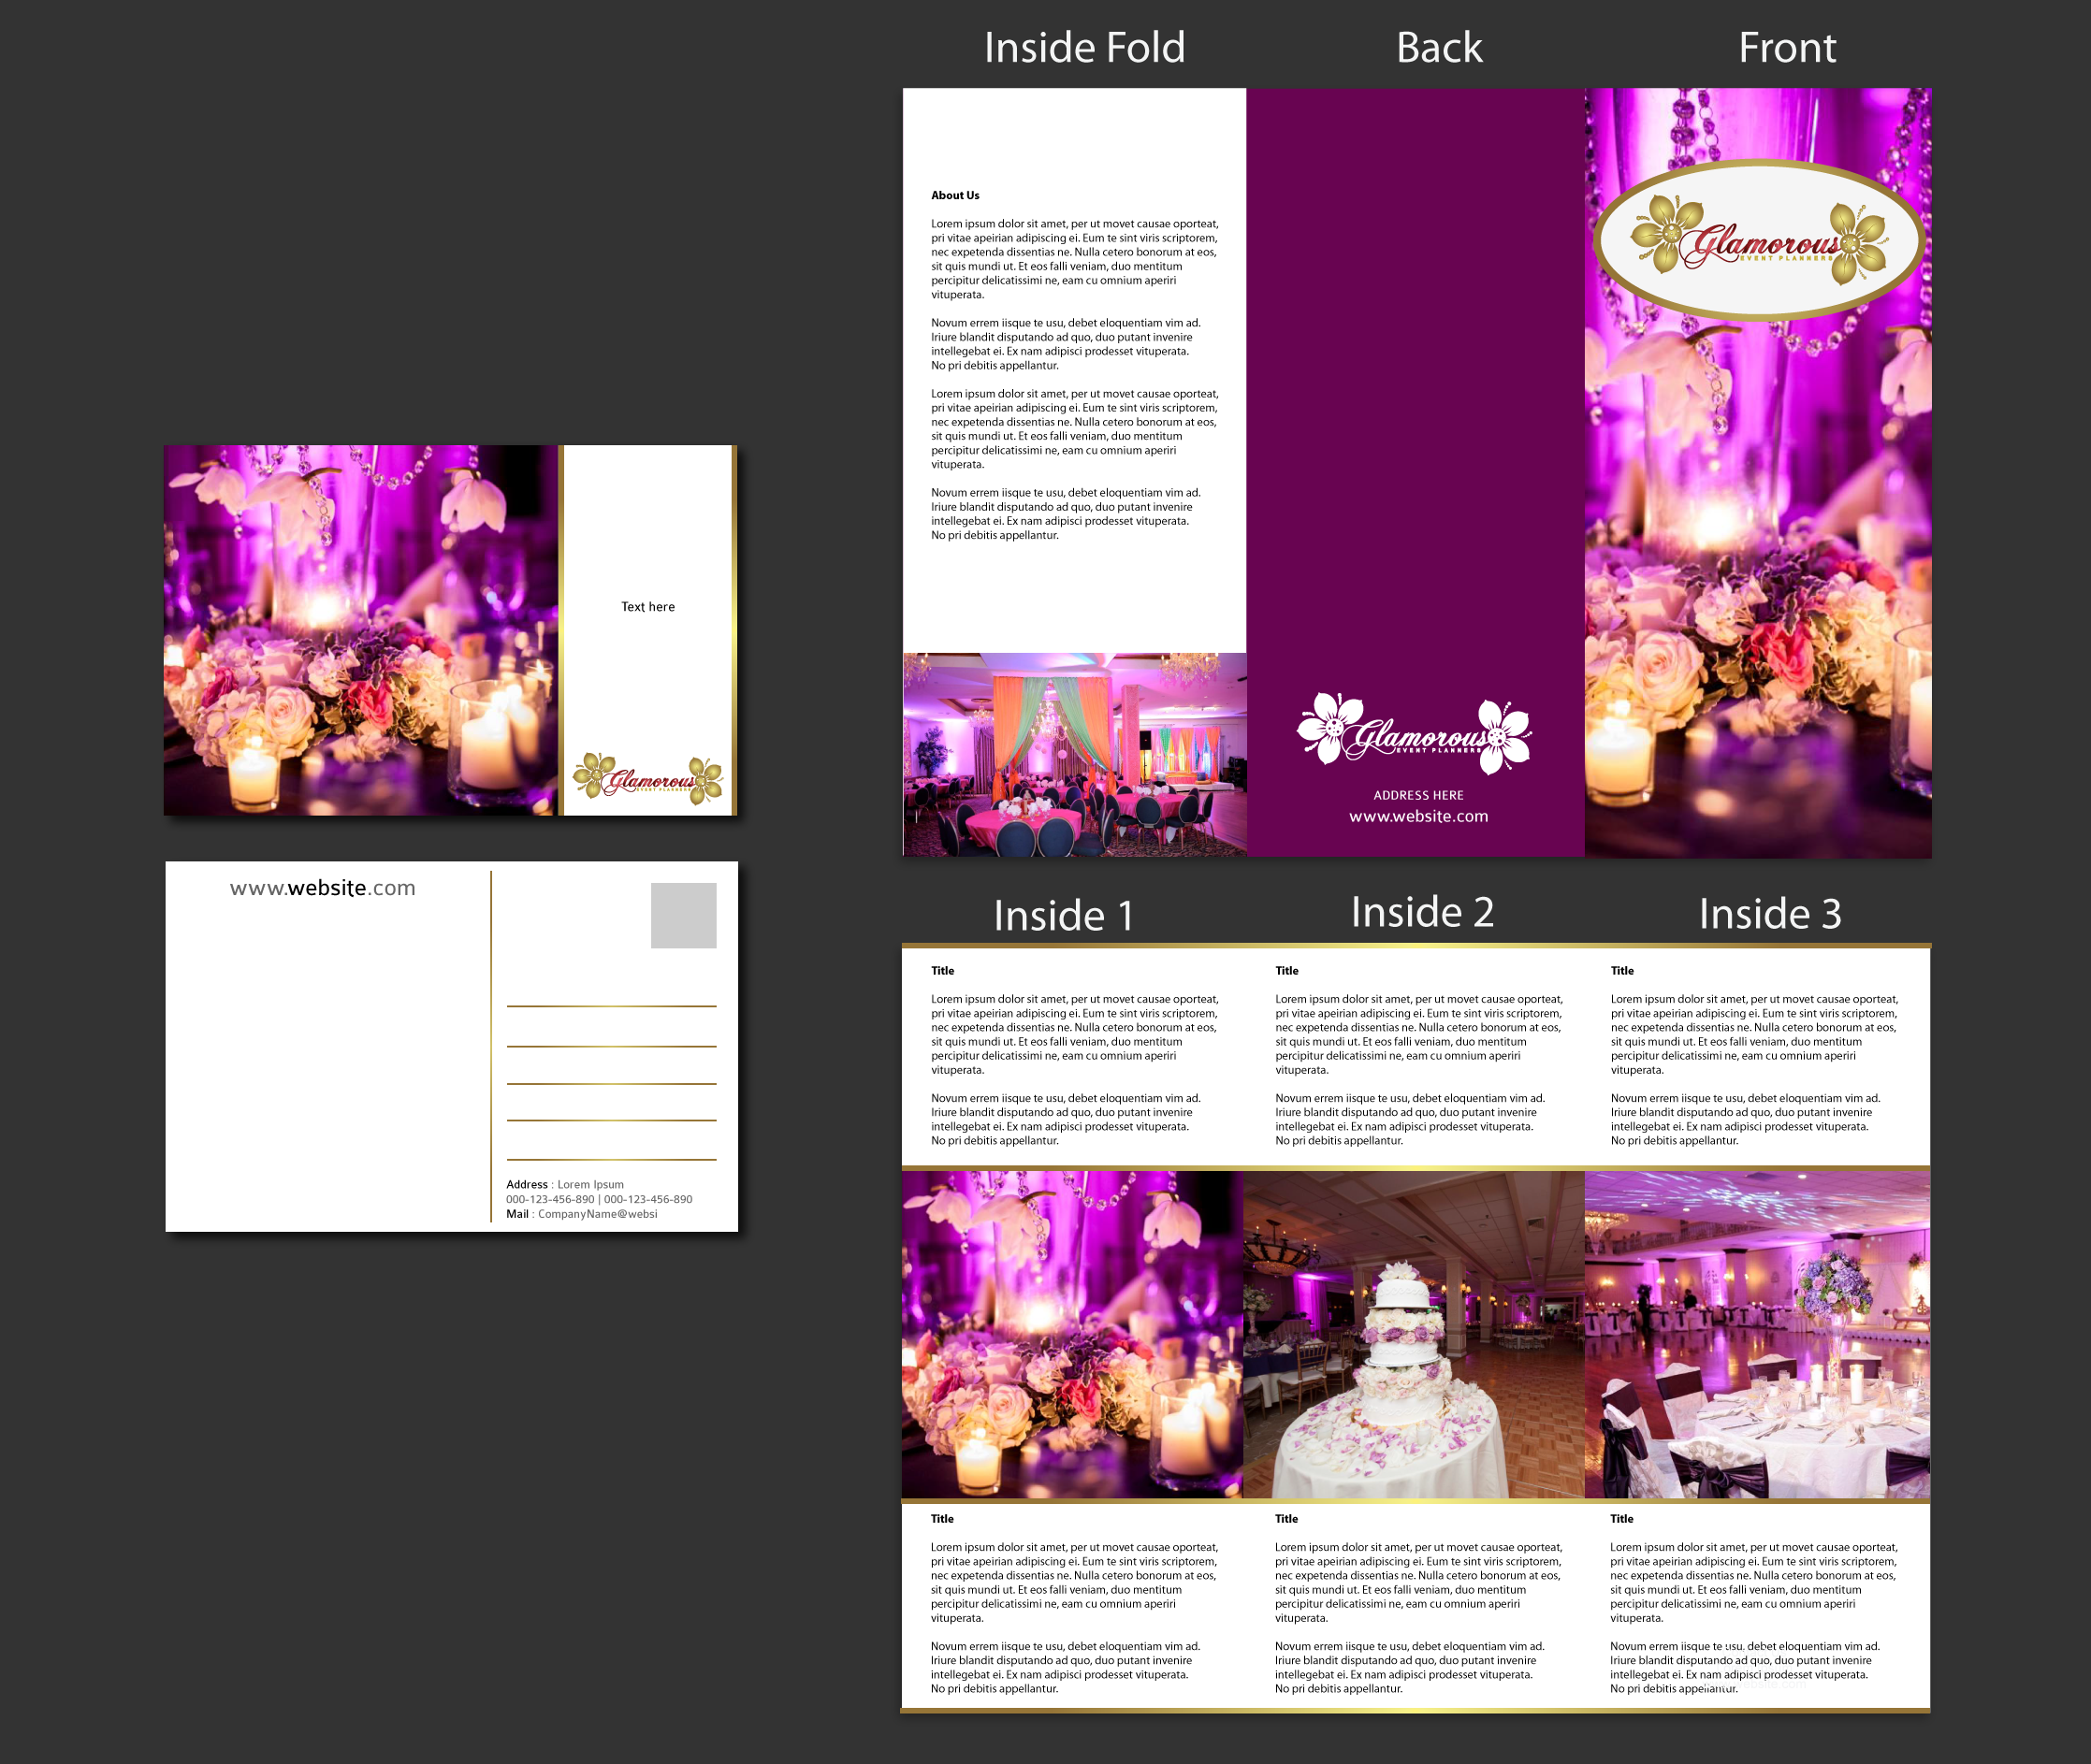Click the www.website.com text on postcard back
This screenshot has width=2091, height=1764.
[x=322, y=888]
